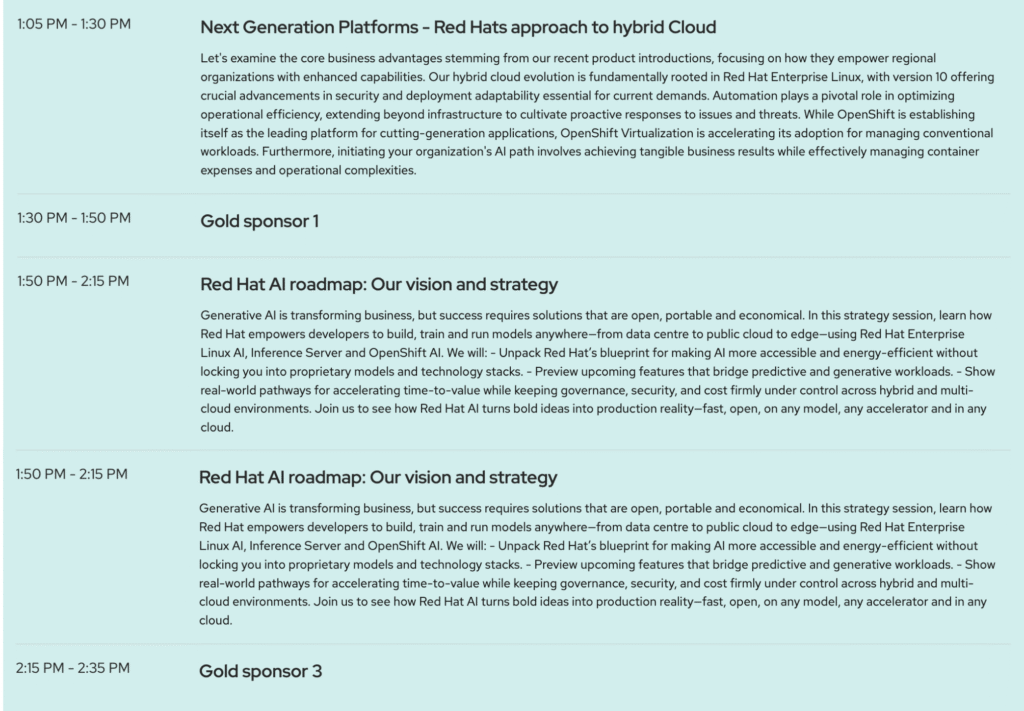This screenshot has width=1024, height=711.
Task: Select the 1:05 PM - 1:30 PM time slot
Action: pyautogui.click(x=74, y=23)
